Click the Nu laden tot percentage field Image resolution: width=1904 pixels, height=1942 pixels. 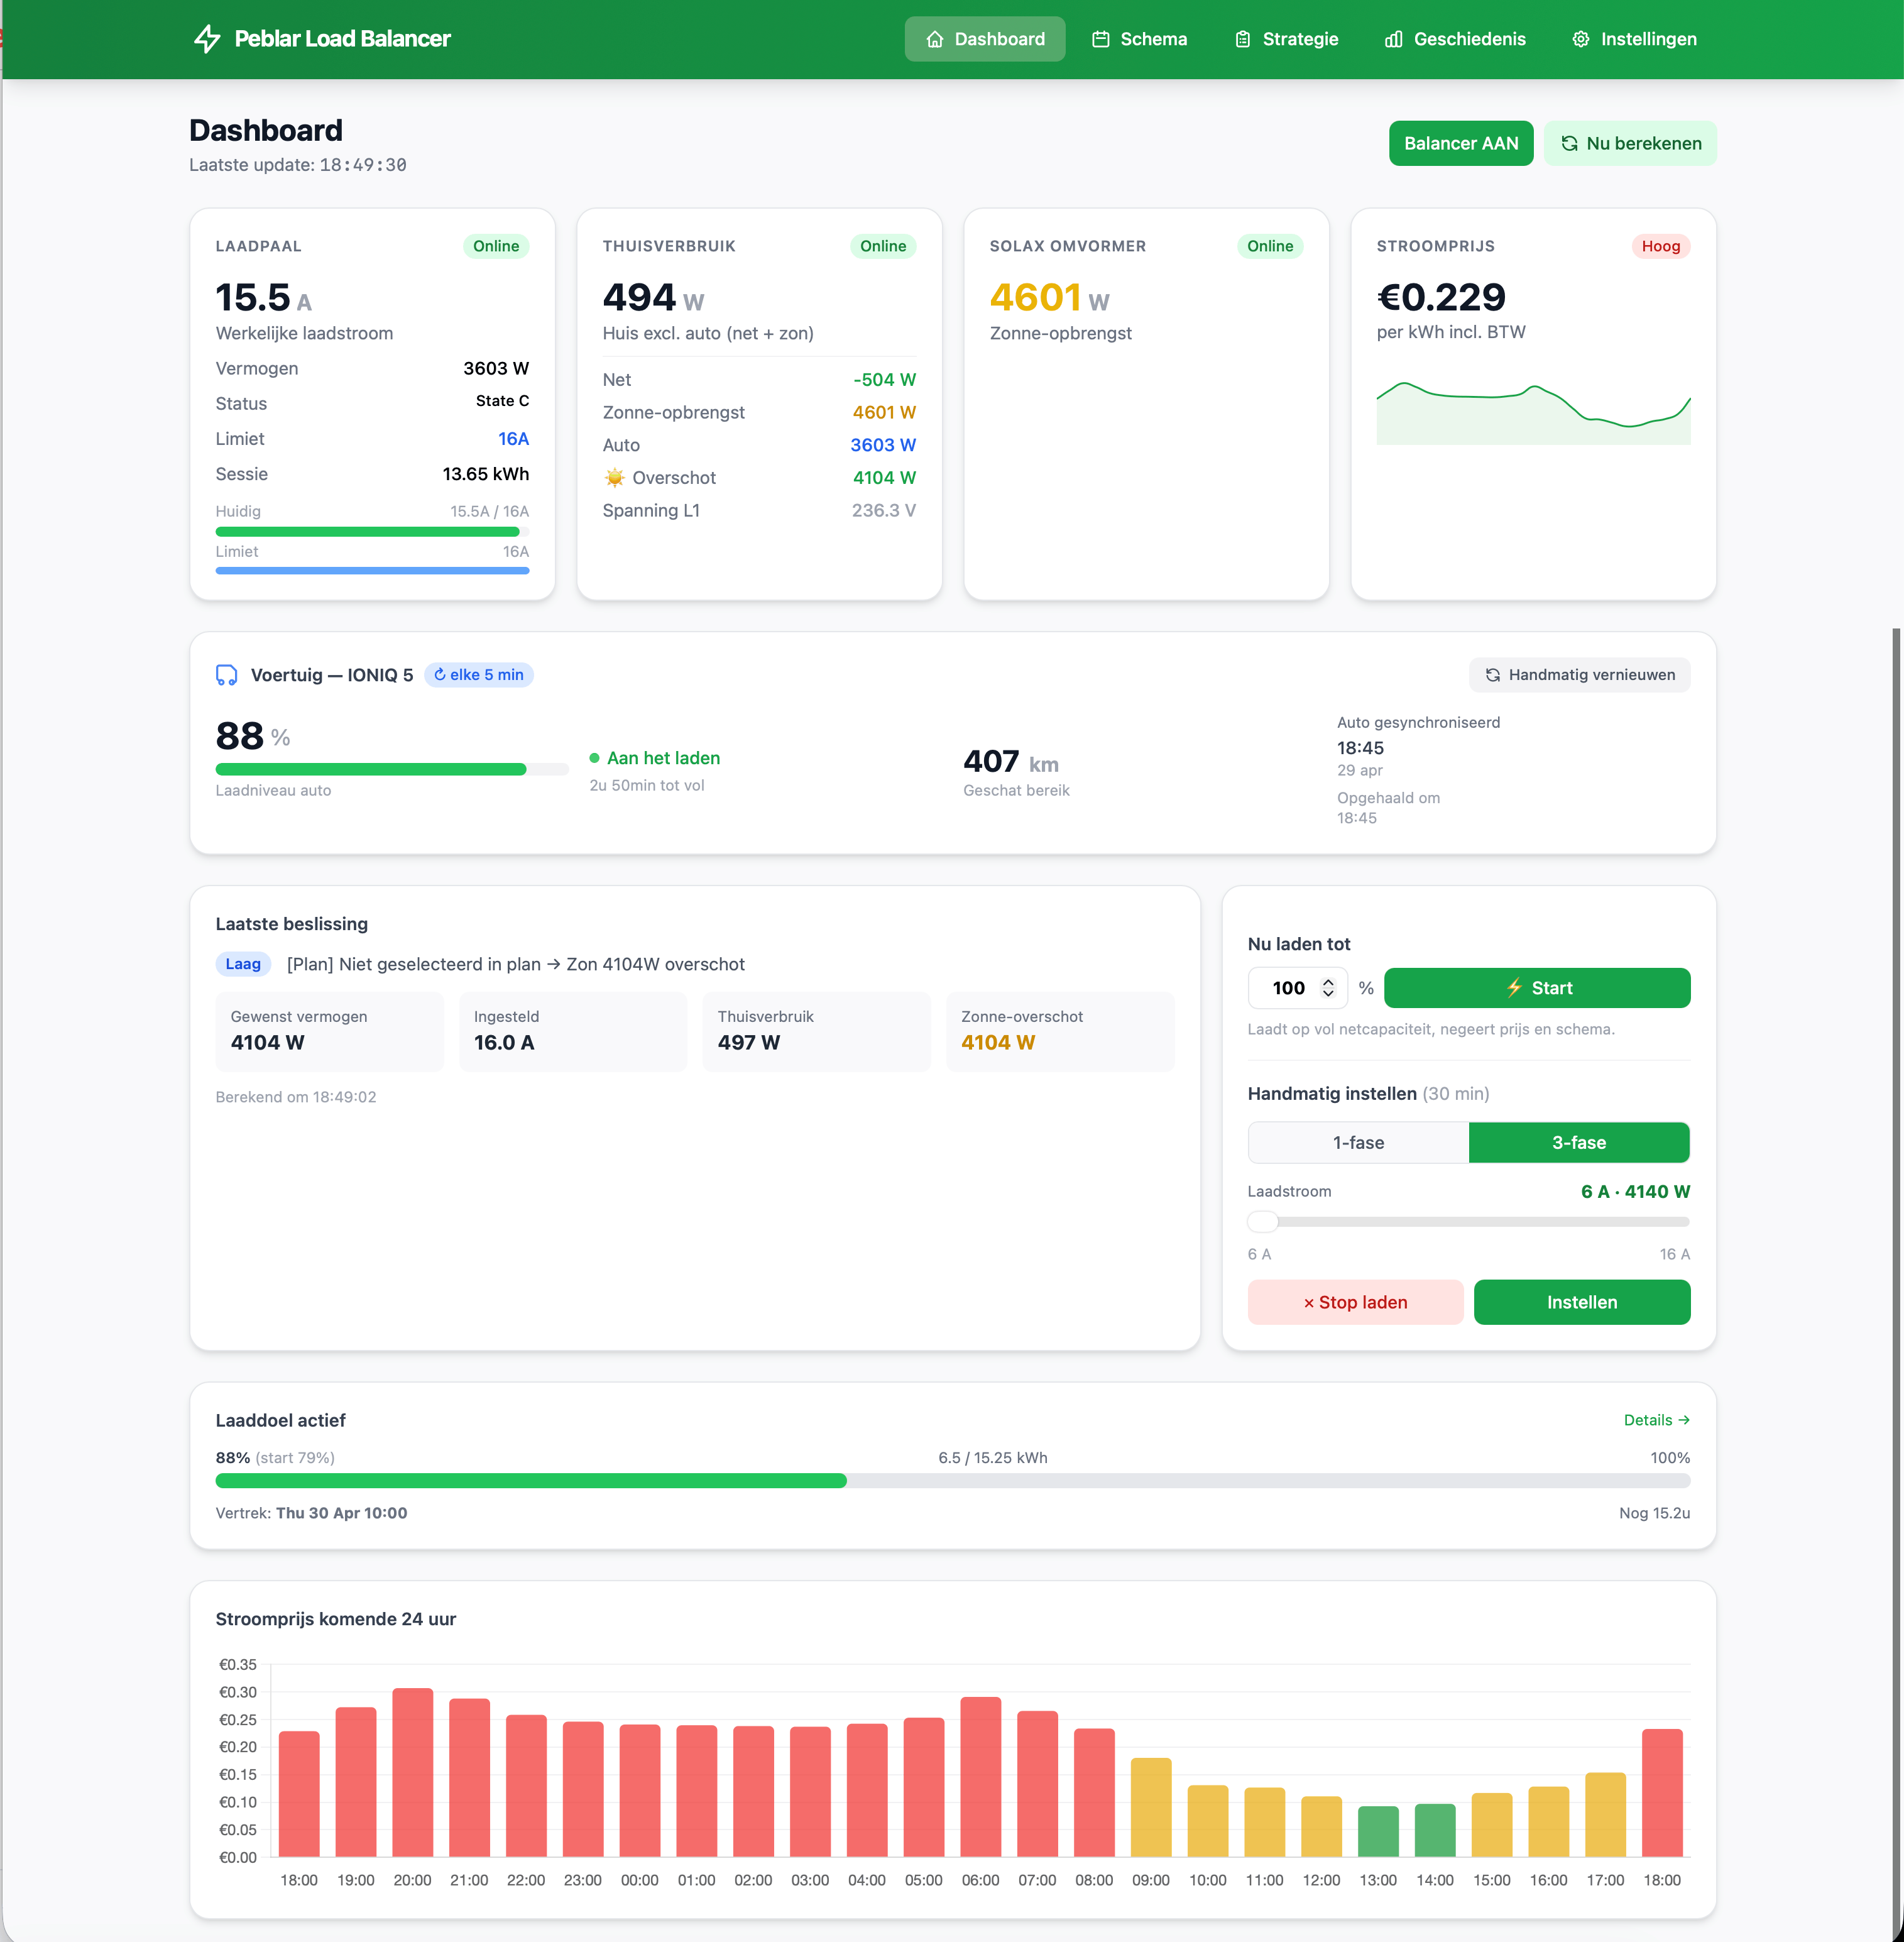click(x=1297, y=988)
